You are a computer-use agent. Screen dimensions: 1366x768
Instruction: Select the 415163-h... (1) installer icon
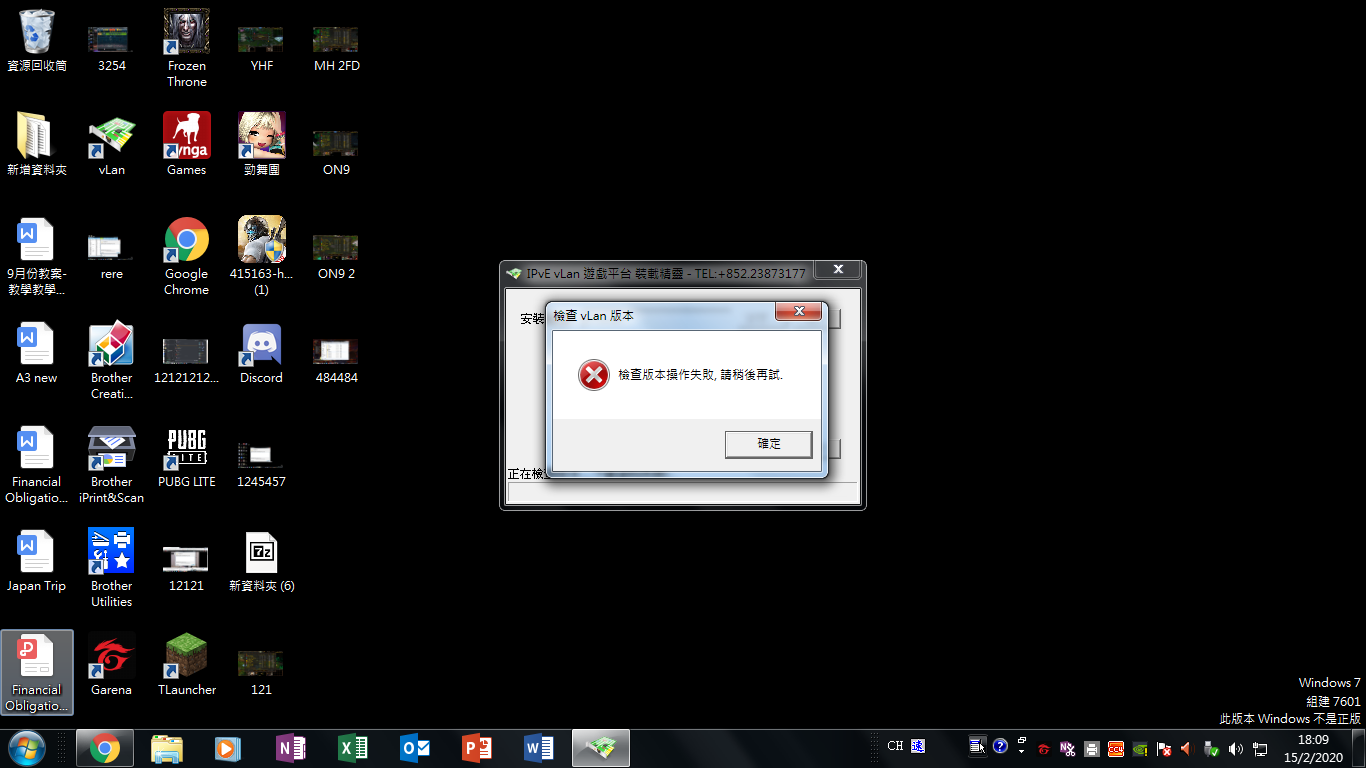[261, 257]
